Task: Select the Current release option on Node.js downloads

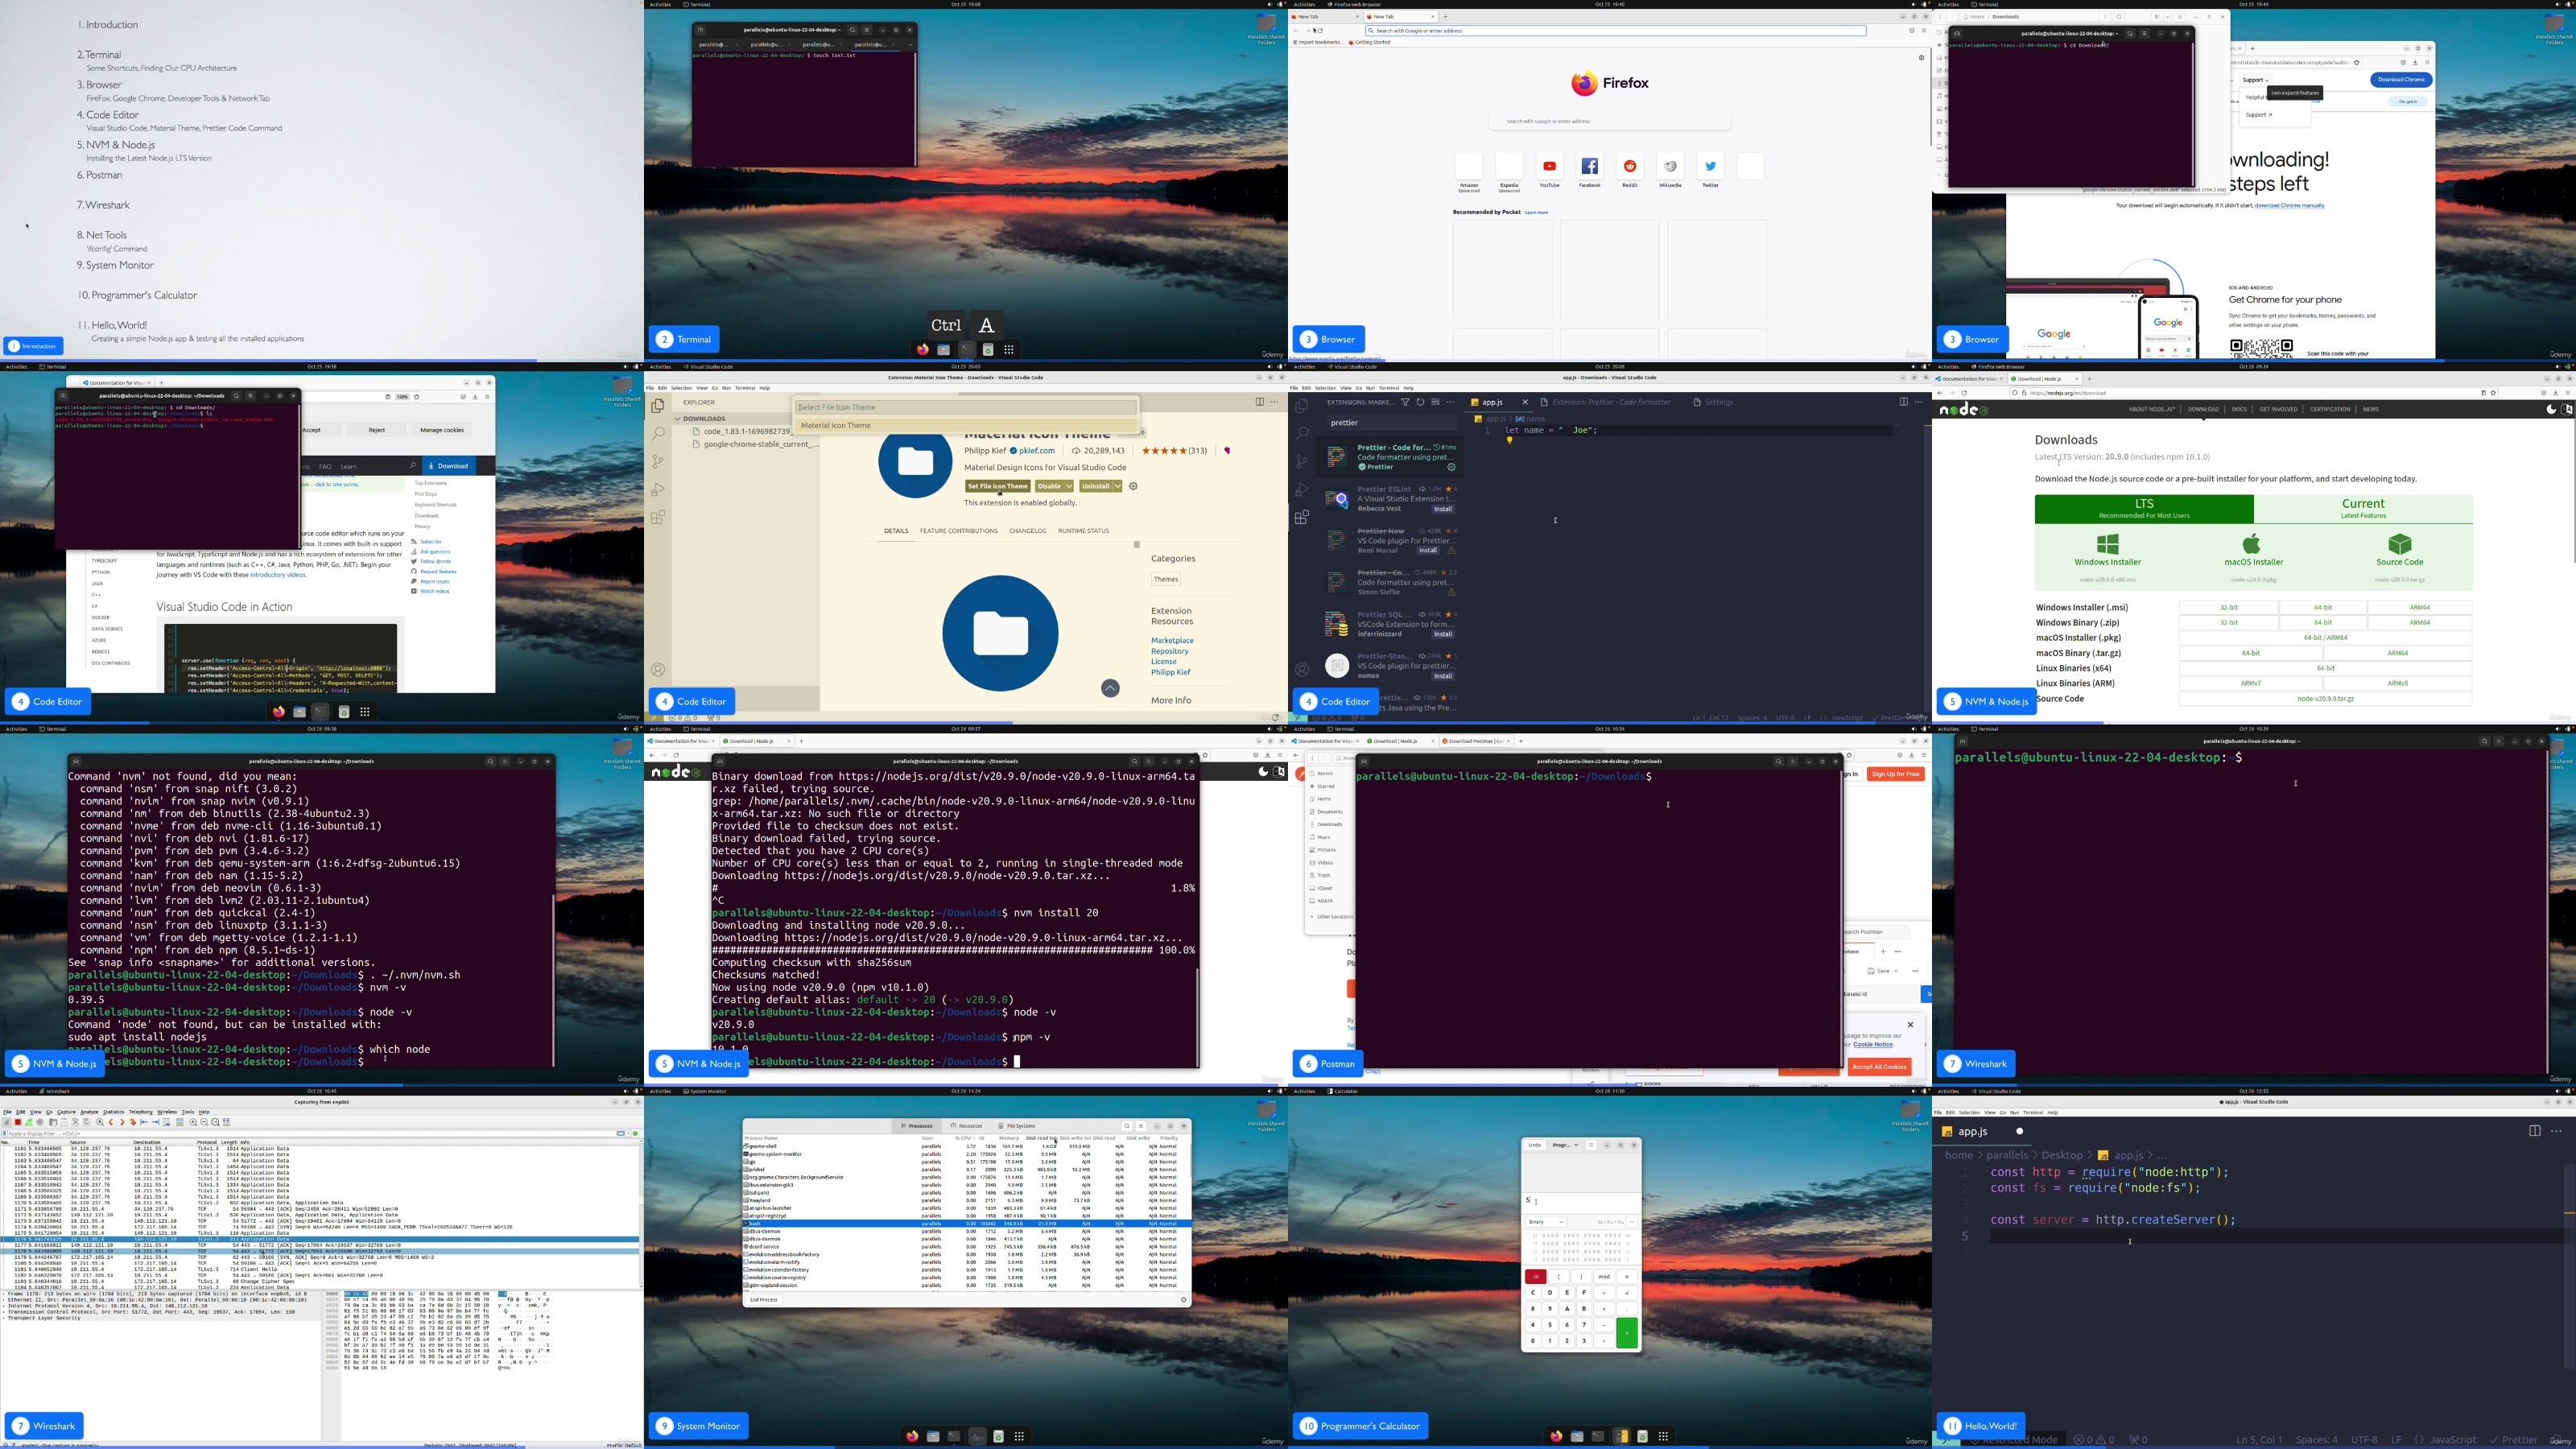Action: pos(2363,508)
